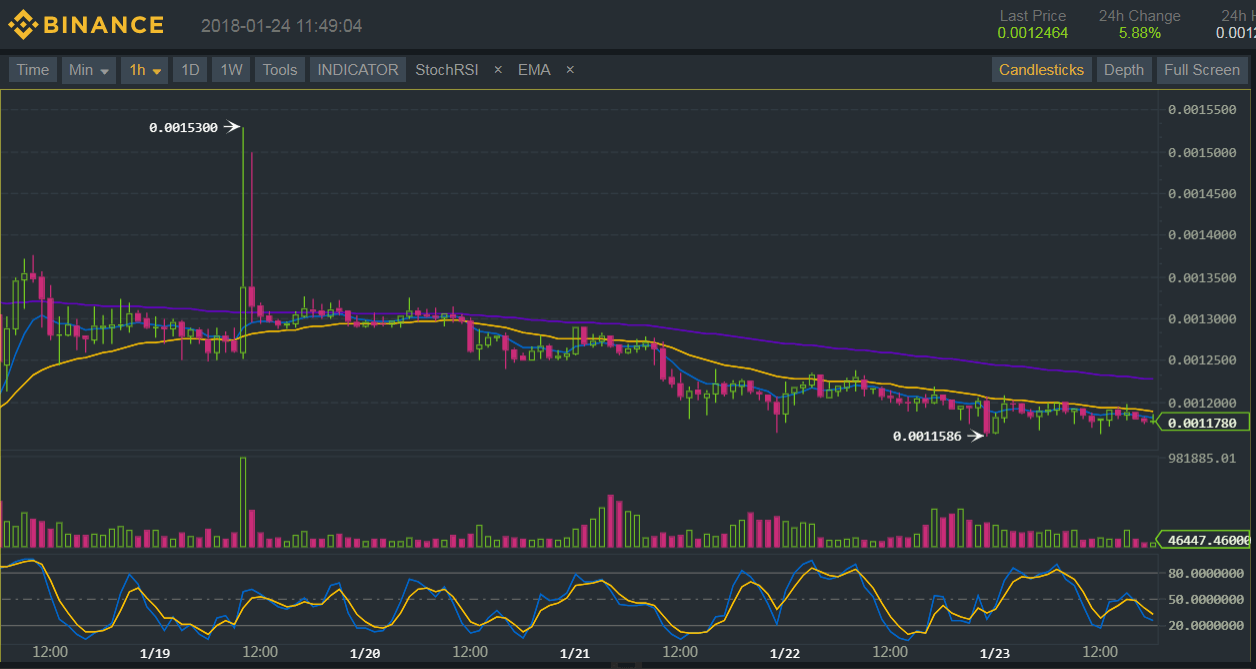Switch to the 1W interval

(231, 70)
